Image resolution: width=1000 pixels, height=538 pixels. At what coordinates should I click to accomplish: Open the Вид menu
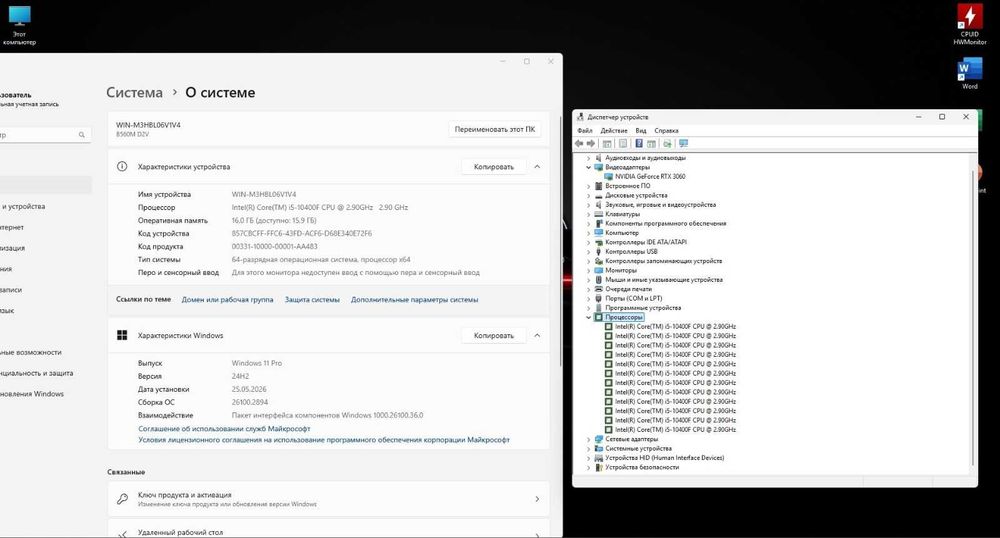640,131
